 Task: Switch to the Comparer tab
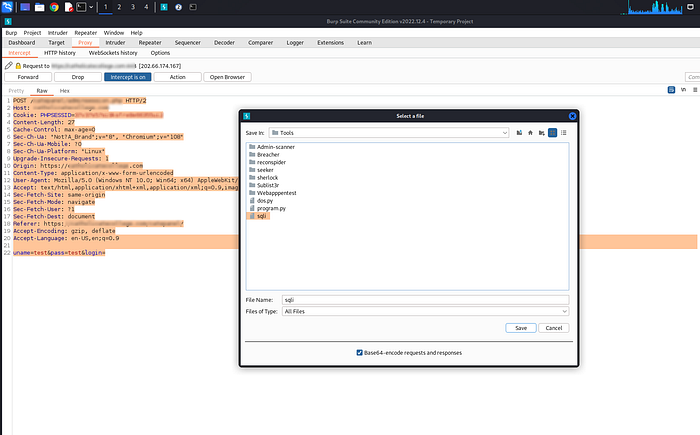(x=260, y=42)
